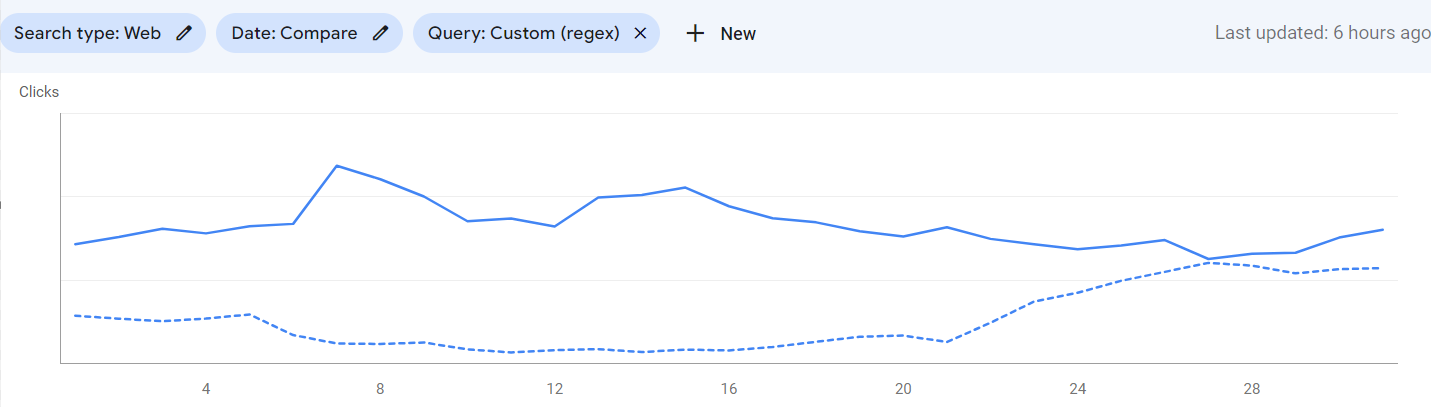This screenshot has width=1431, height=407.
Task: Open the 'Search type: Web' filter chip
Action: coord(88,33)
